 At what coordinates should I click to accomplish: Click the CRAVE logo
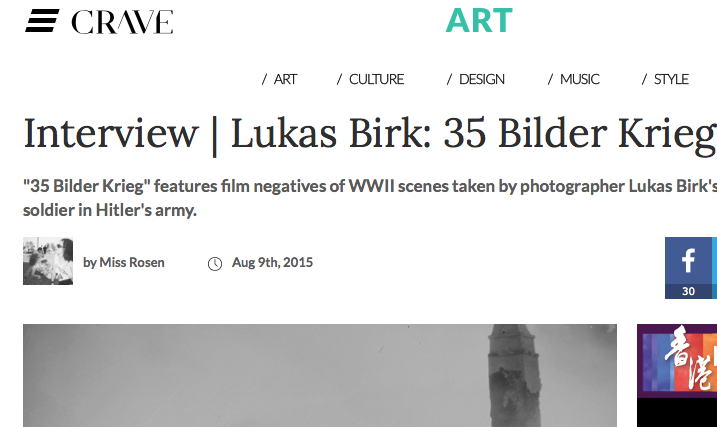[x=122, y=22]
